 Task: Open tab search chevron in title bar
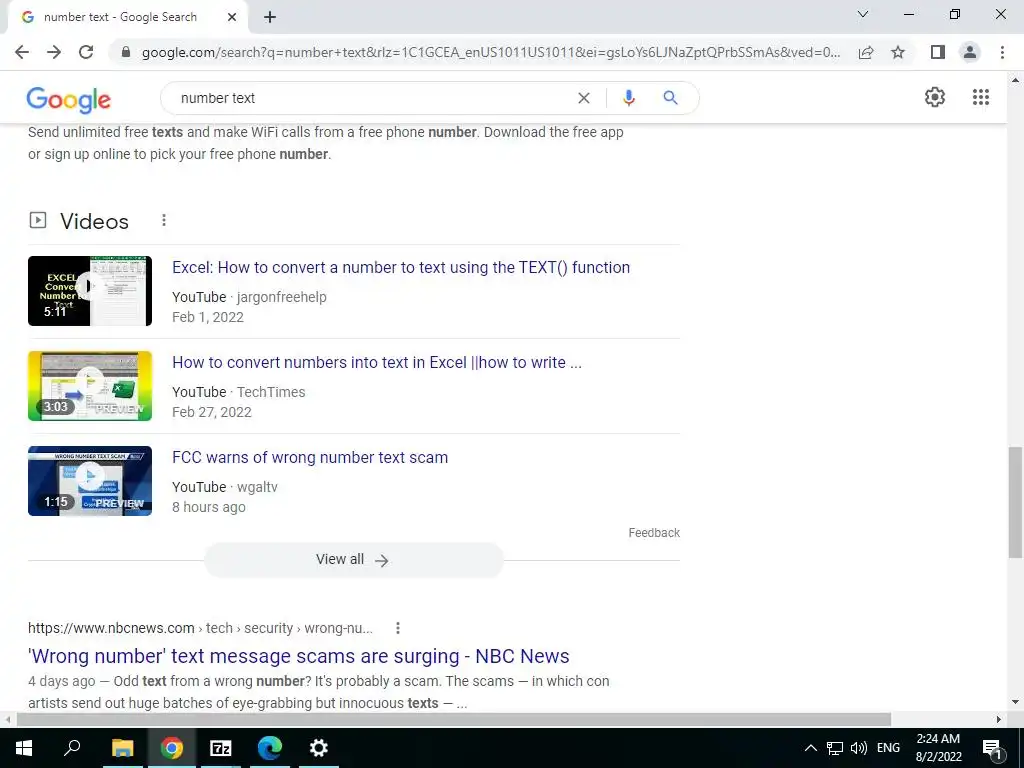click(x=863, y=14)
